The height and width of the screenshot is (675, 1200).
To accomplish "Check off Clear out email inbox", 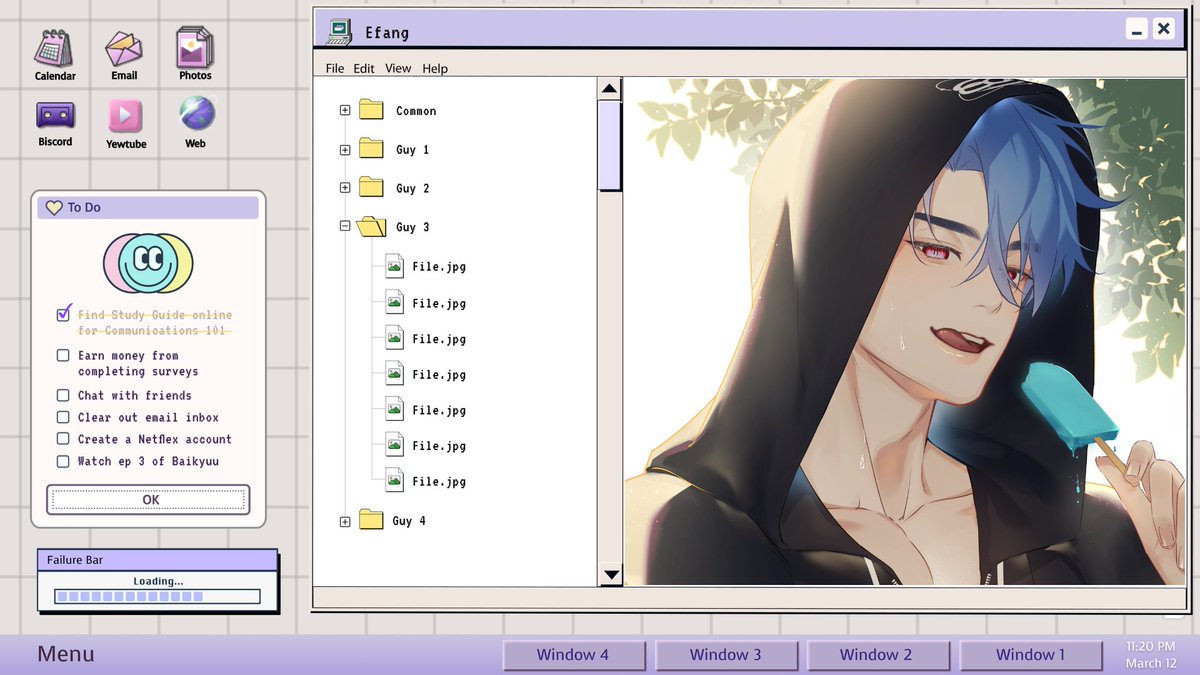I will pos(63,417).
